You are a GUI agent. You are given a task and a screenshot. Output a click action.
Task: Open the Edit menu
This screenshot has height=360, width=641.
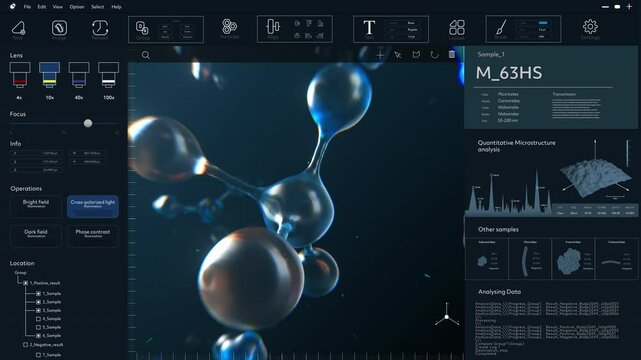click(x=42, y=7)
